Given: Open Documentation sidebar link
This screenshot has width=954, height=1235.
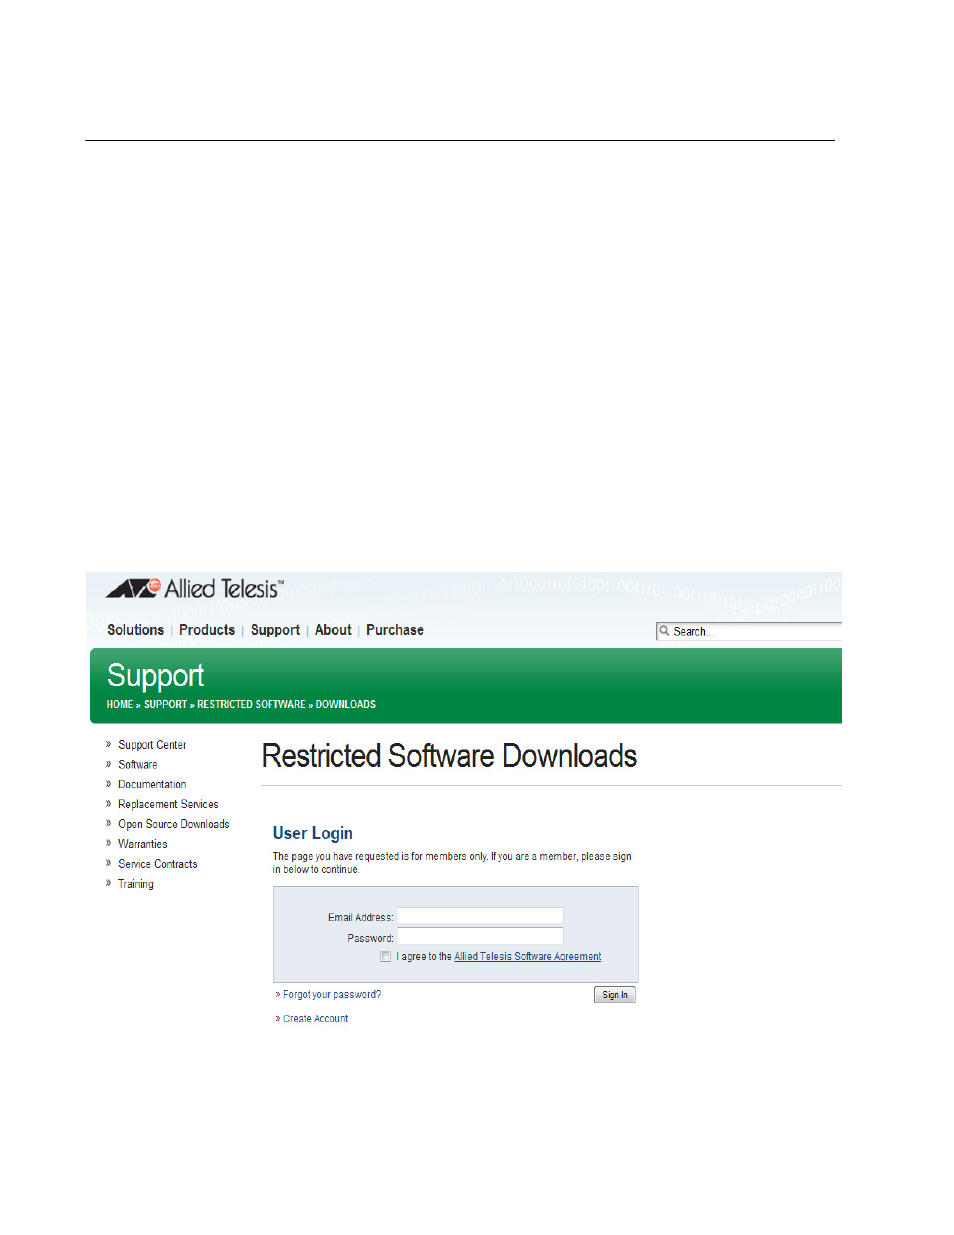Looking at the screenshot, I should 152,785.
